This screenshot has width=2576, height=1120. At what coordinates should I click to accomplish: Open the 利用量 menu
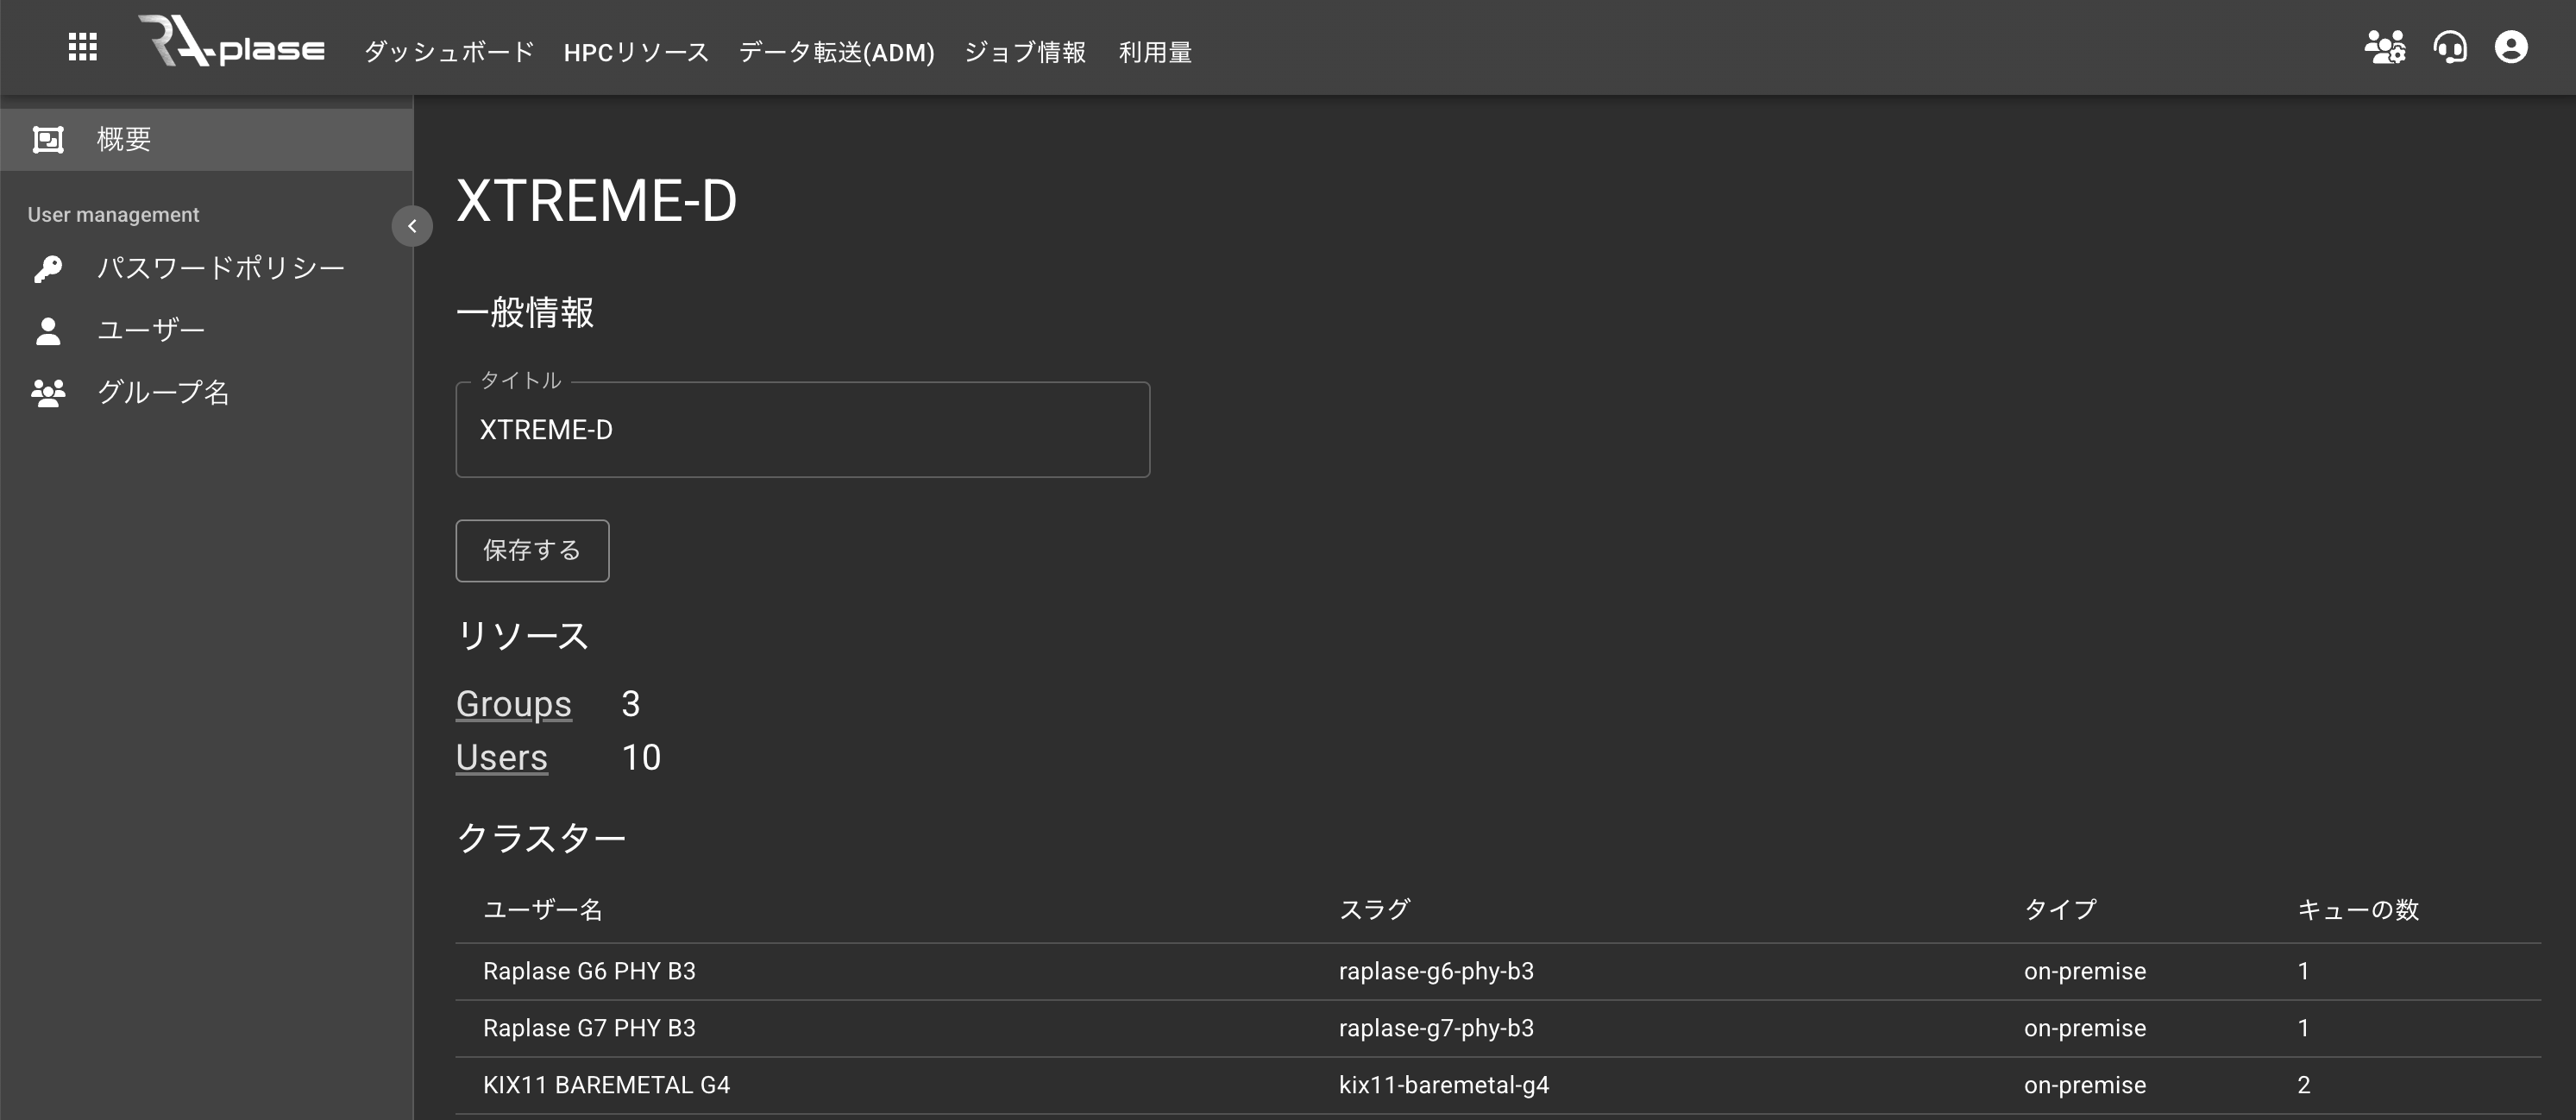tap(1155, 52)
